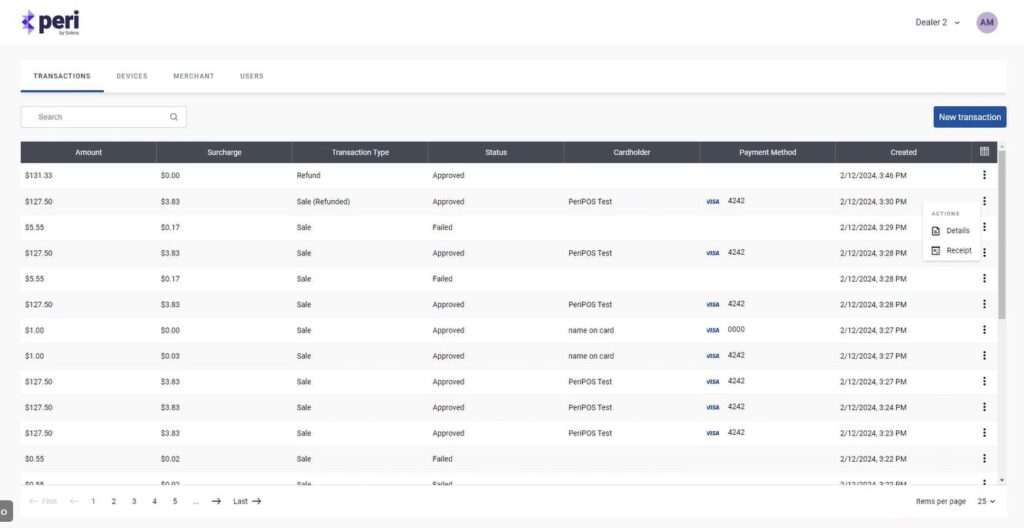The width and height of the screenshot is (1024, 528).
Task: Open the column chooser grid icon
Action: [x=984, y=152]
